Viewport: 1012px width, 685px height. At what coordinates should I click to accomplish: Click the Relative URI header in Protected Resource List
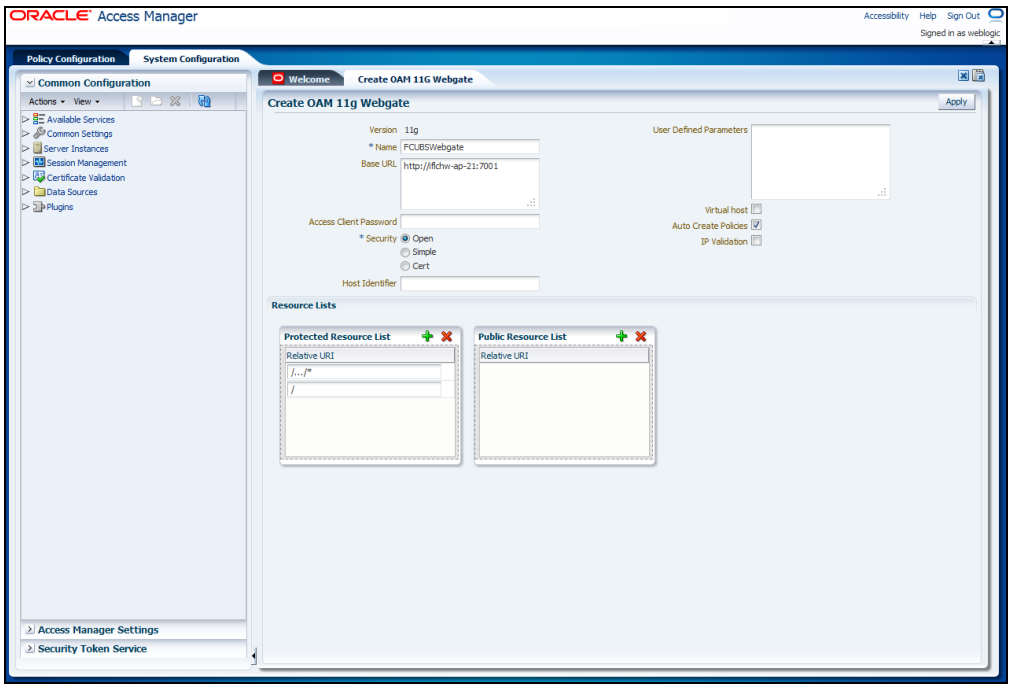[370, 356]
